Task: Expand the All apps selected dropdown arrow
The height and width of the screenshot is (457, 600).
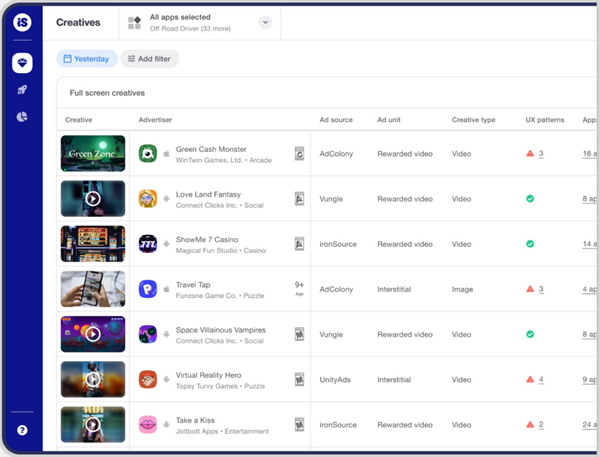Action: pyautogui.click(x=265, y=22)
